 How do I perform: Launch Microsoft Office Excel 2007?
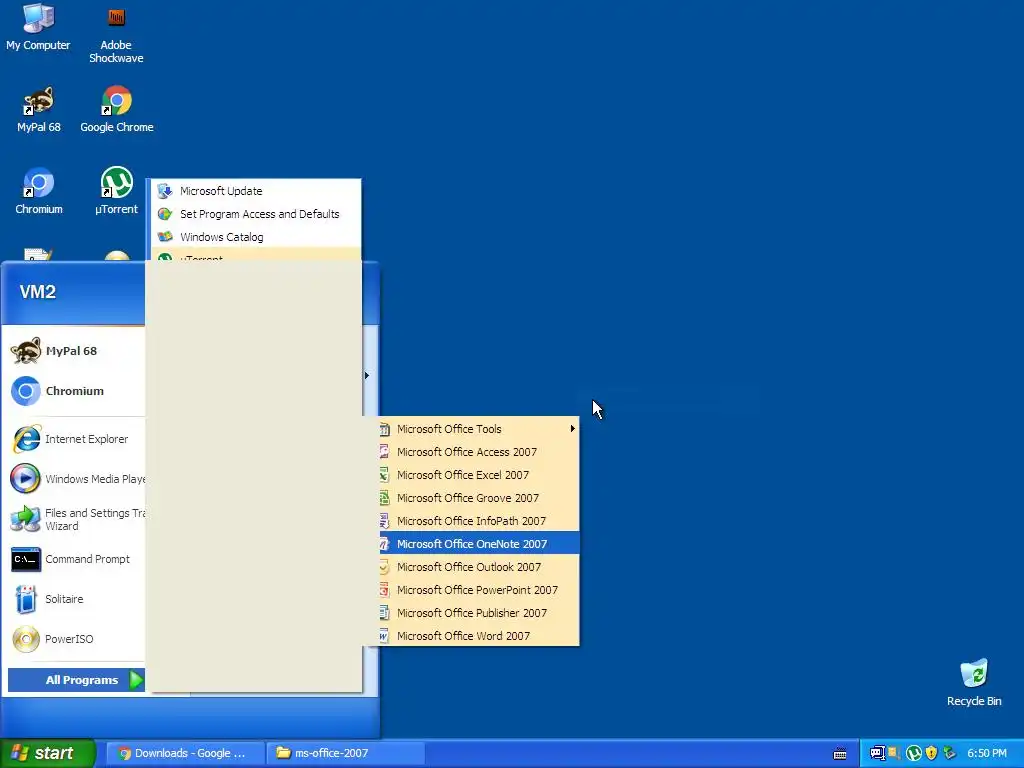[x=479, y=475]
